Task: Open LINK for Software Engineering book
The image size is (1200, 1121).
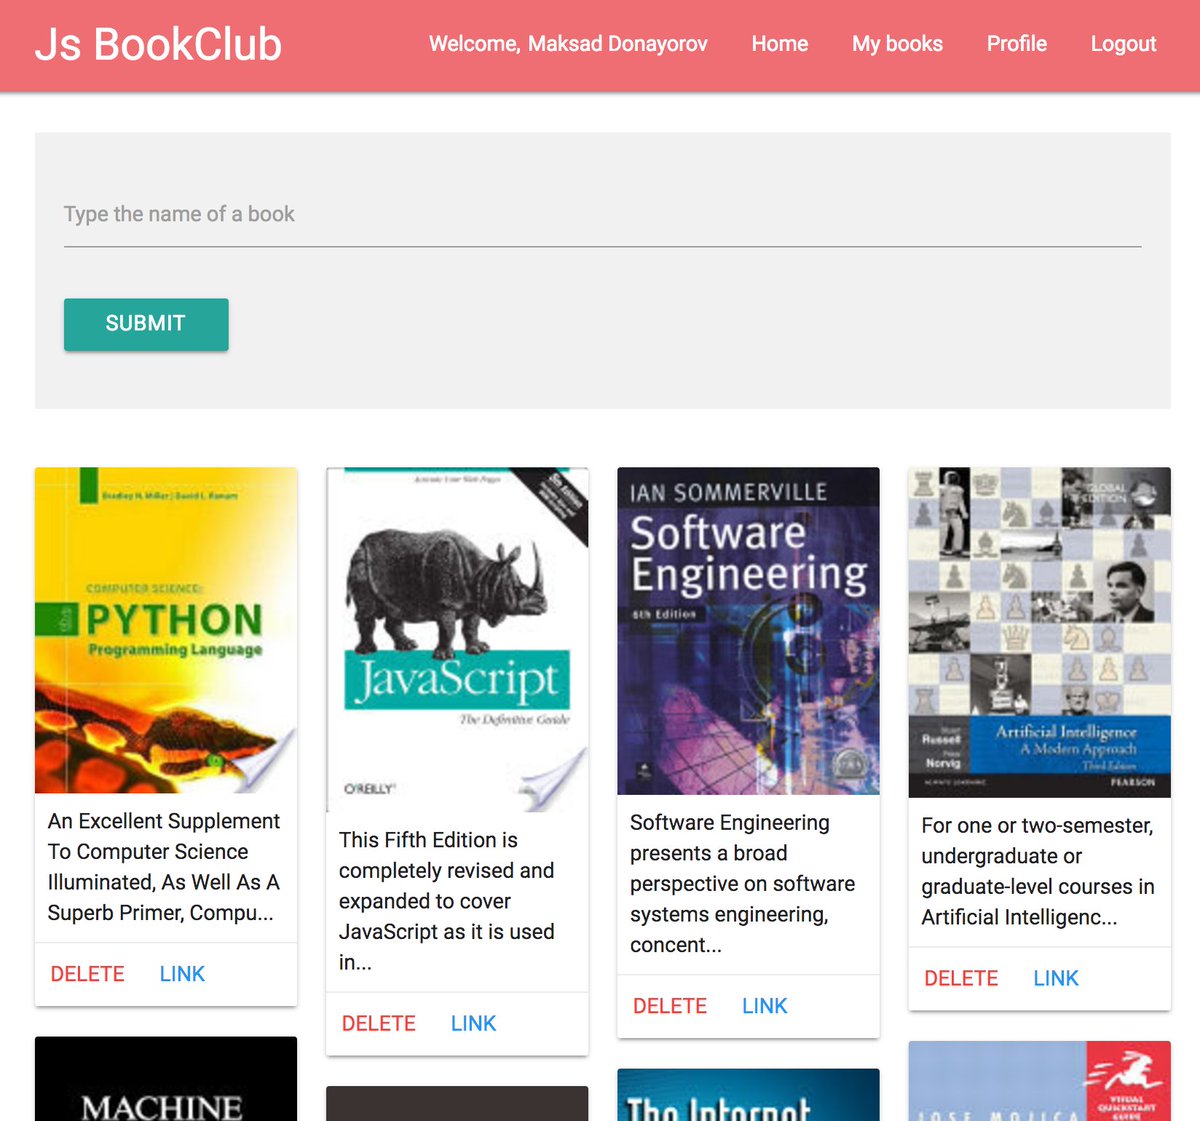Action: pyautogui.click(x=764, y=1006)
